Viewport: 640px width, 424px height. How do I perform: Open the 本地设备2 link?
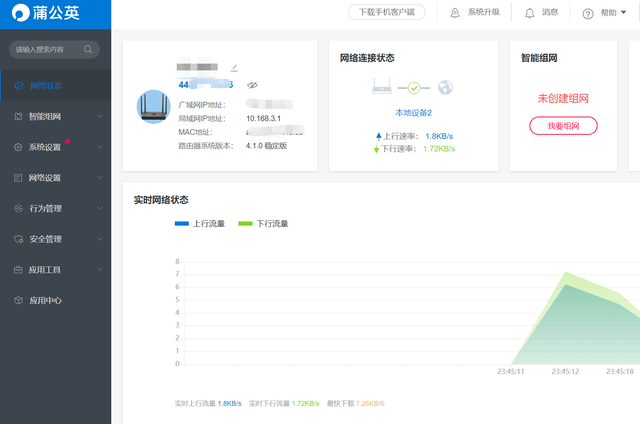tap(413, 113)
